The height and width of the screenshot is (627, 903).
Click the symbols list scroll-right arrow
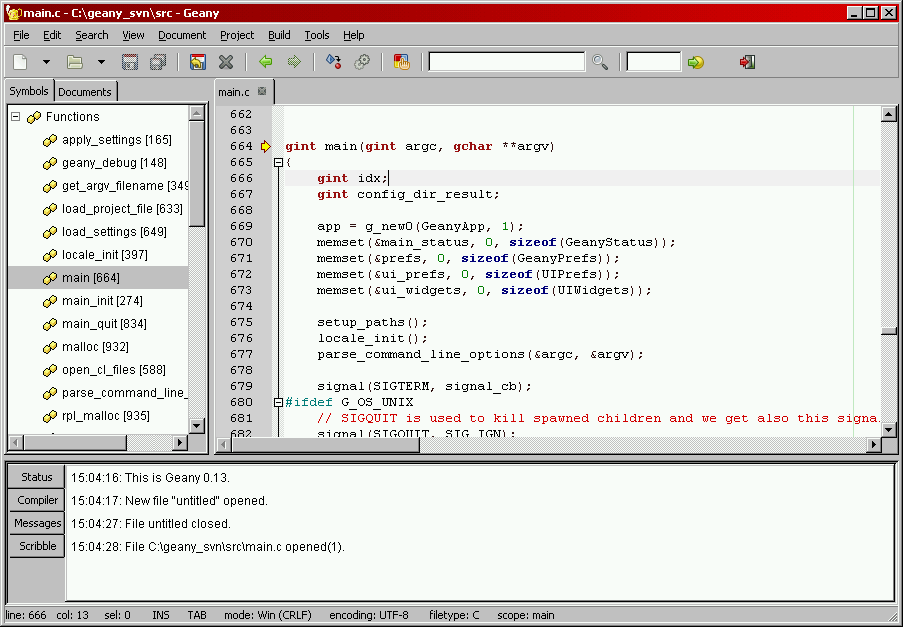coord(180,443)
